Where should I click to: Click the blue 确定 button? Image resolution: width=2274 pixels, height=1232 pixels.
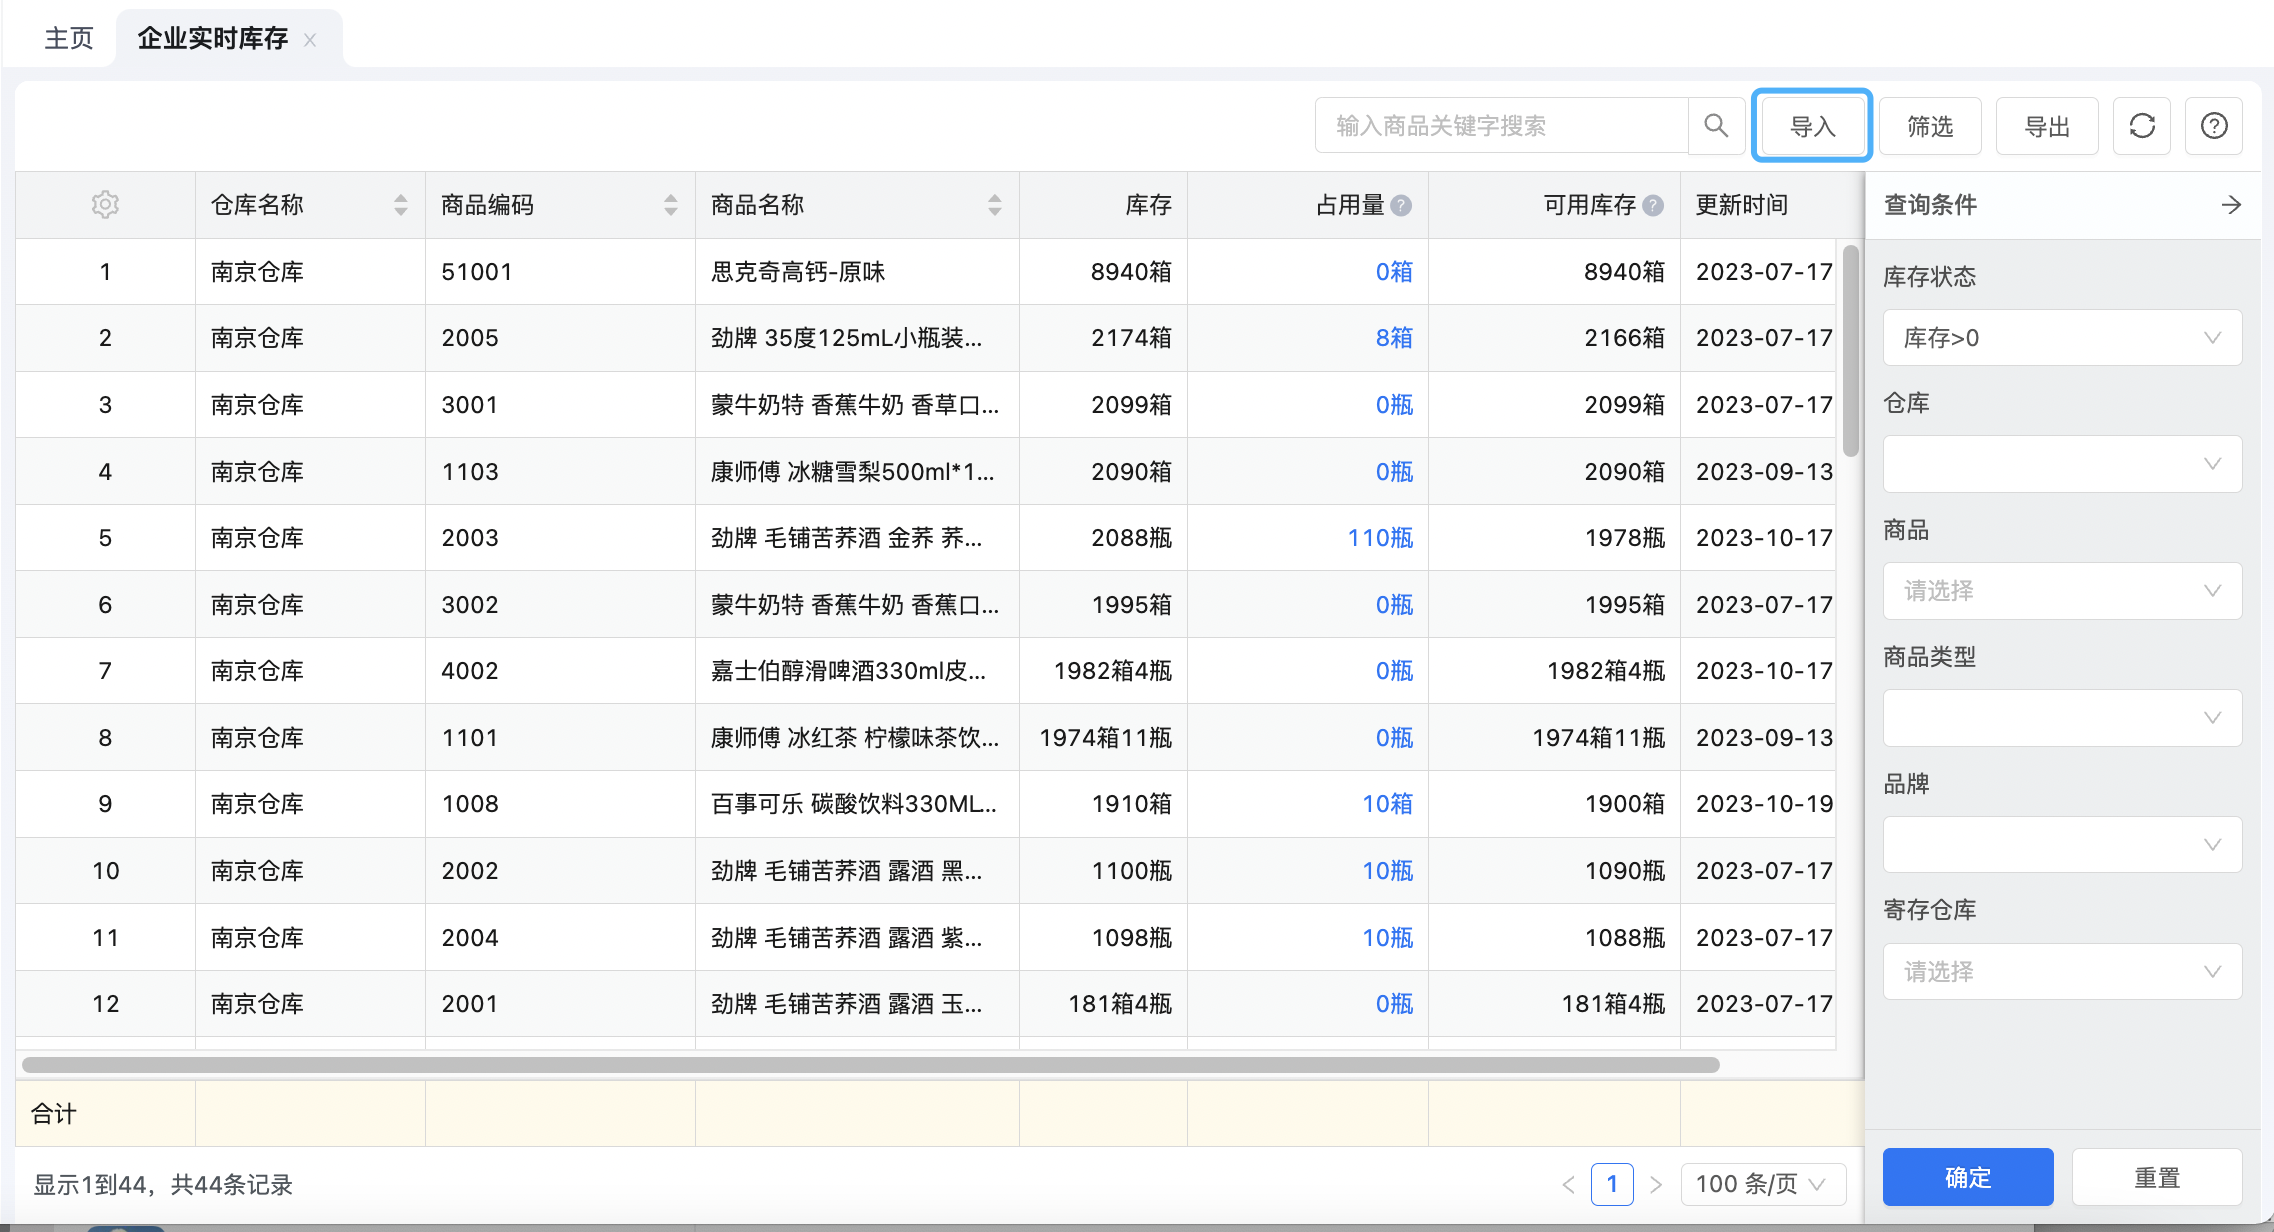(x=1968, y=1177)
